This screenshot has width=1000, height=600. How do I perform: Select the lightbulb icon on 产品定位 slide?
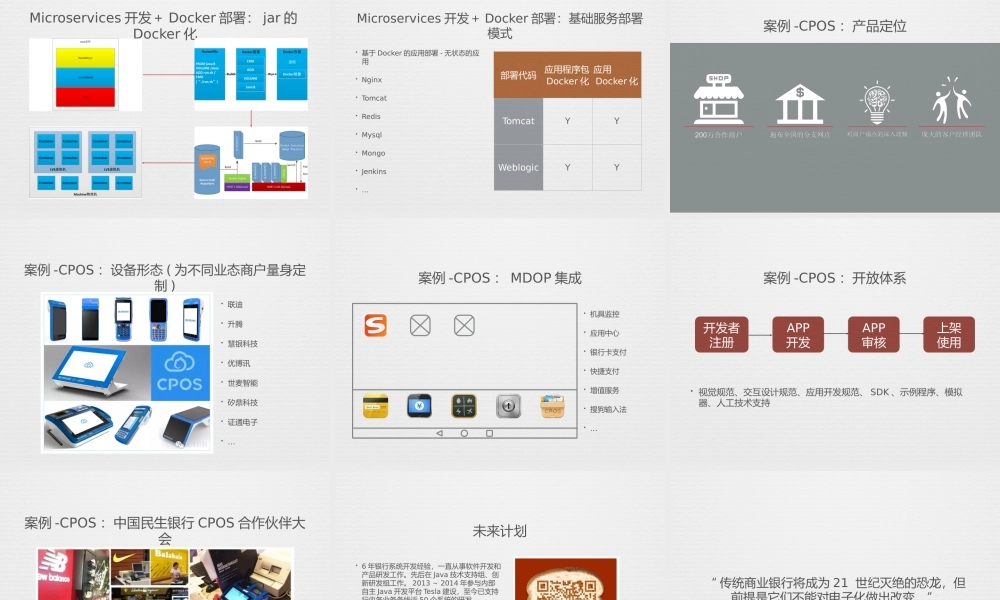coord(876,100)
